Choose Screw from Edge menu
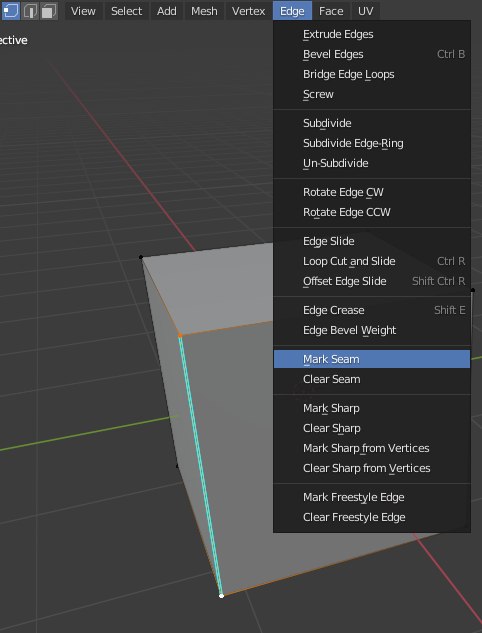The width and height of the screenshot is (482, 633). click(x=372, y=94)
